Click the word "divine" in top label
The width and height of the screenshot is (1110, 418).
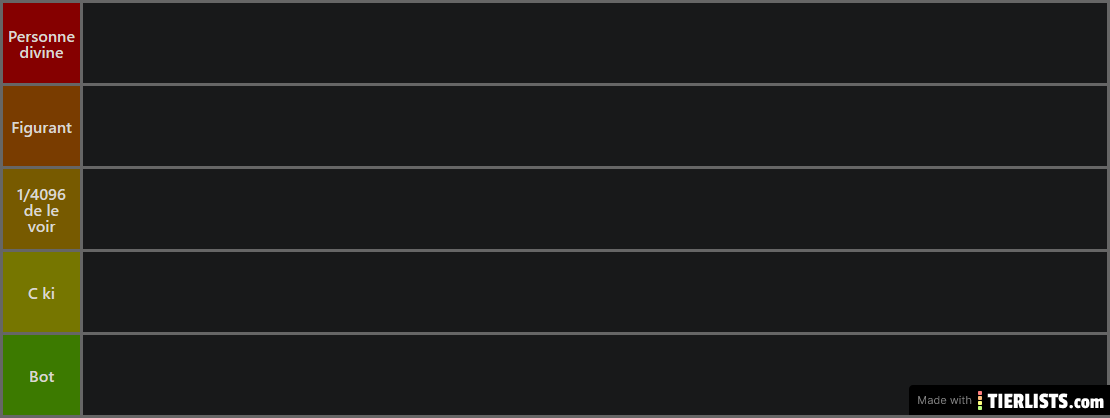coord(41,53)
